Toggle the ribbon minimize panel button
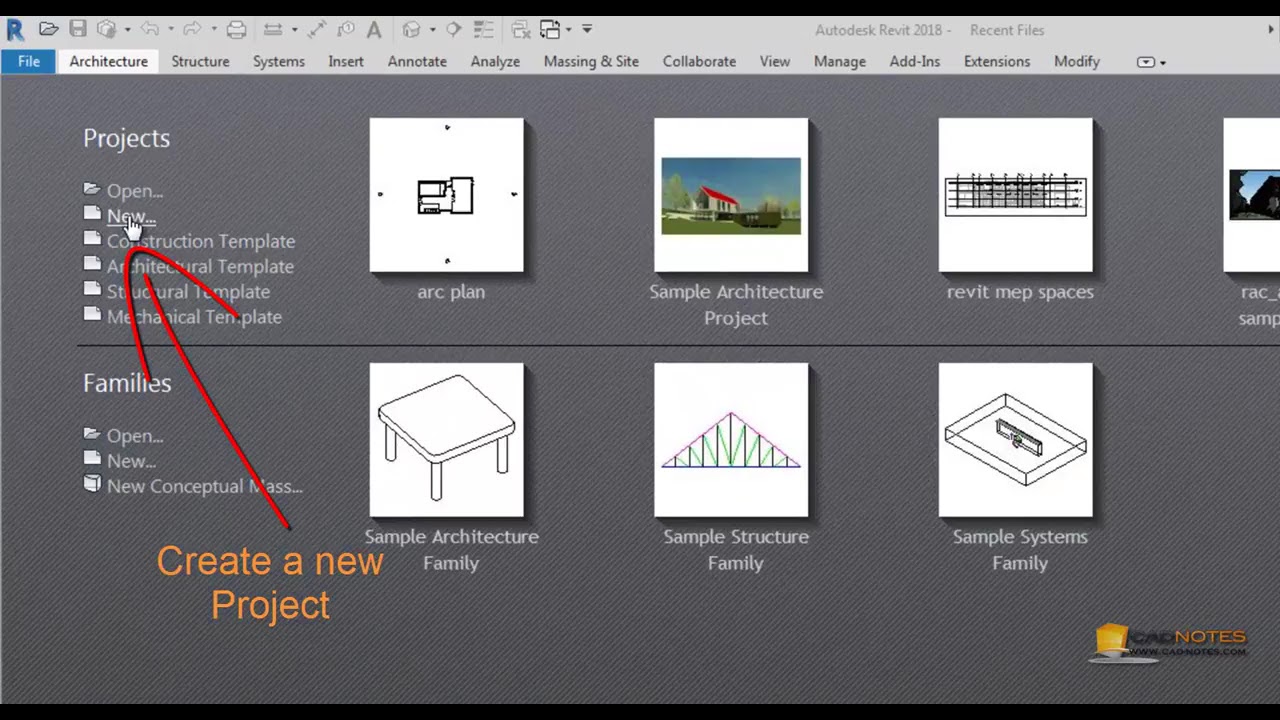The image size is (1280, 720). point(1146,62)
